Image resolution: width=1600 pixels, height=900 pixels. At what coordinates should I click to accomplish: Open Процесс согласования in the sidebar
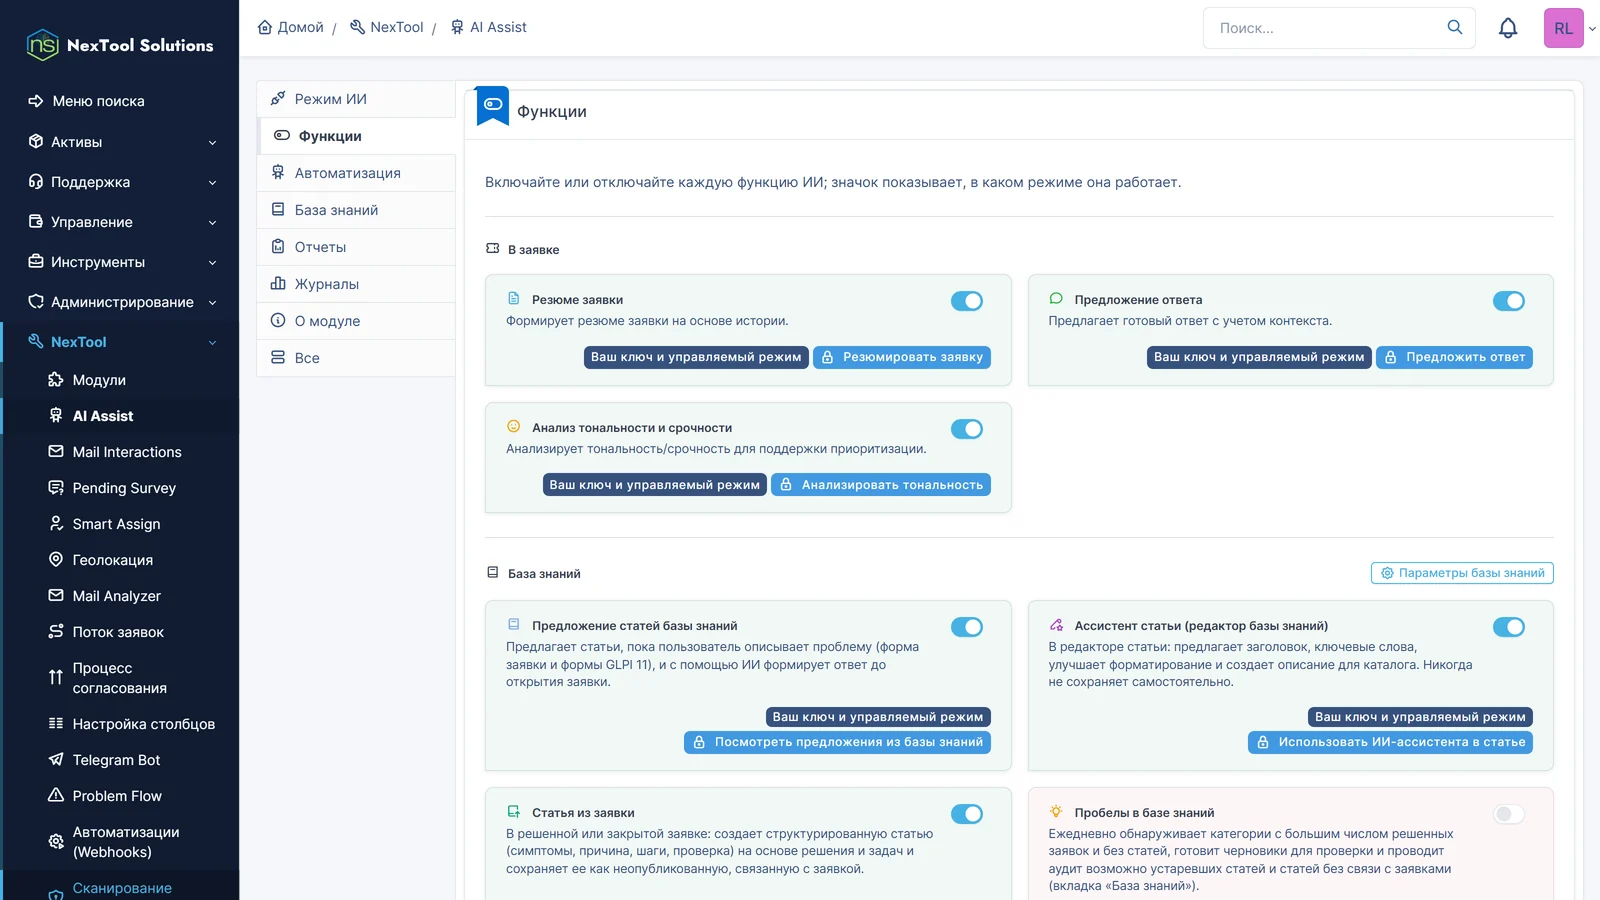pyautogui.click(x=120, y=678)
